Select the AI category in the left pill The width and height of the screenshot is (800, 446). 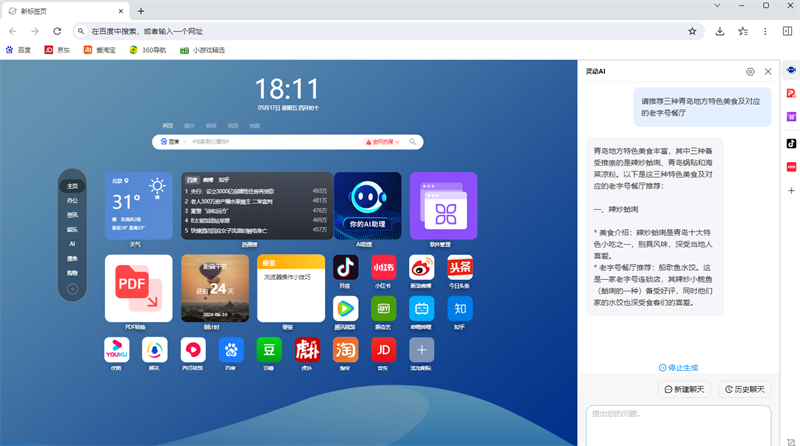[x=72, y=244]
